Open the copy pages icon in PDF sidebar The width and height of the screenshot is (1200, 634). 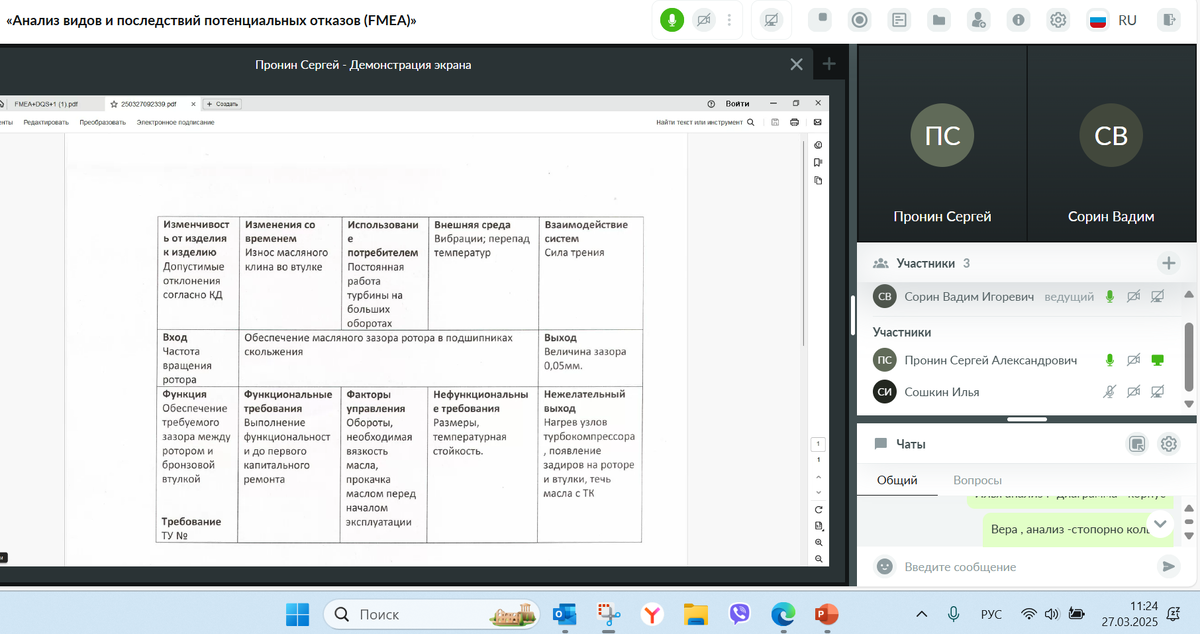(818, 180)
